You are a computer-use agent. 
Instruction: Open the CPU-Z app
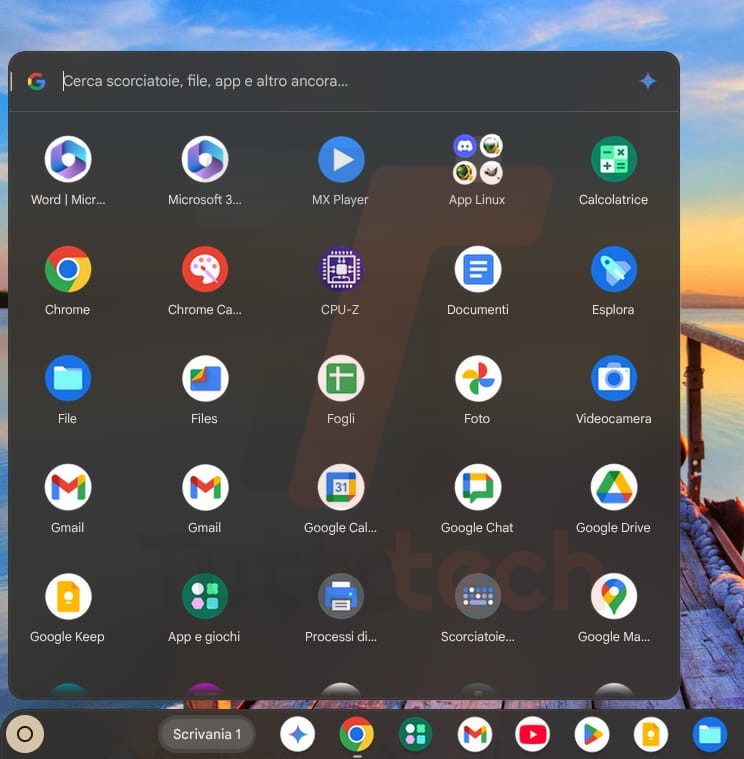341,270
